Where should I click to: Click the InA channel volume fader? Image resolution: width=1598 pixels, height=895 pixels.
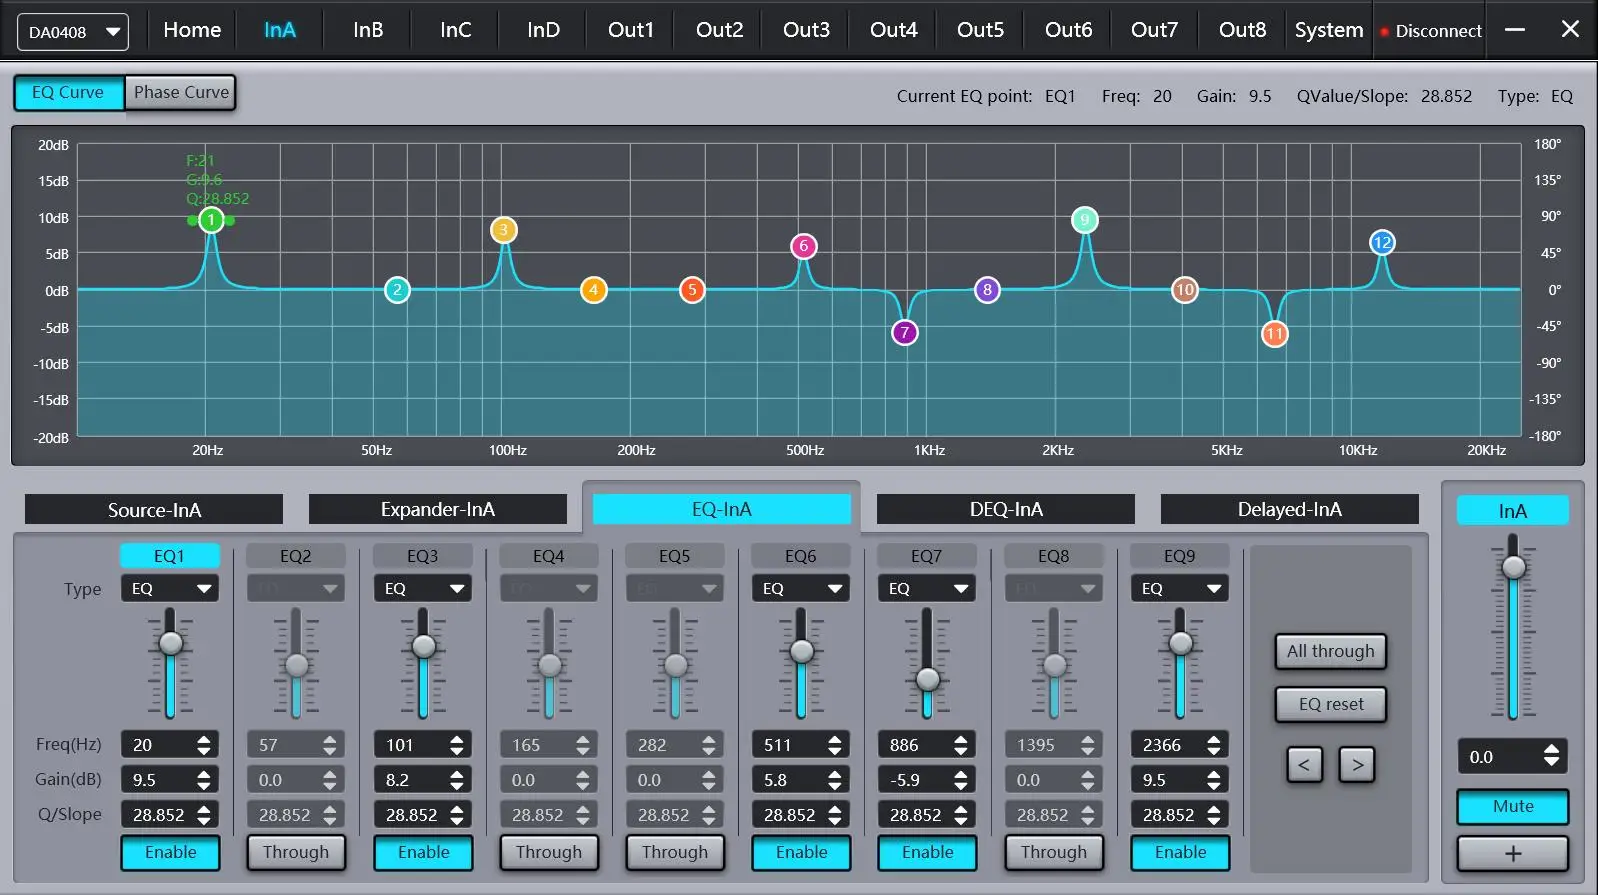[x=1514, y=567]
